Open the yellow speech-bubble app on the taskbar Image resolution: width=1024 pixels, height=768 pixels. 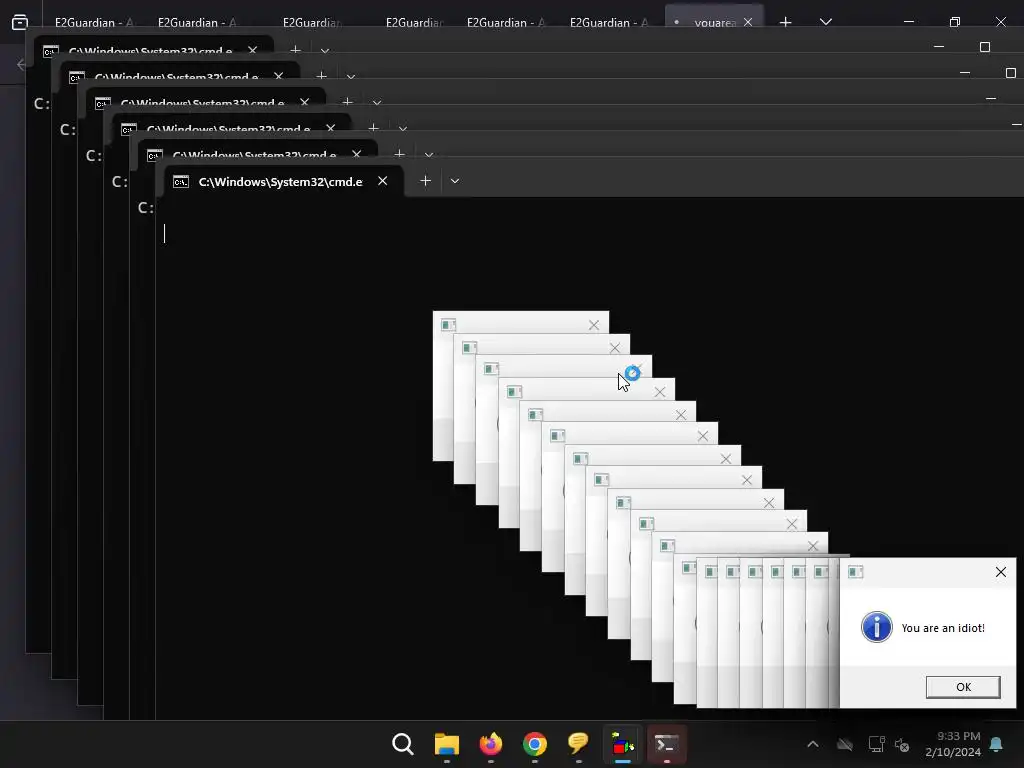578,744
